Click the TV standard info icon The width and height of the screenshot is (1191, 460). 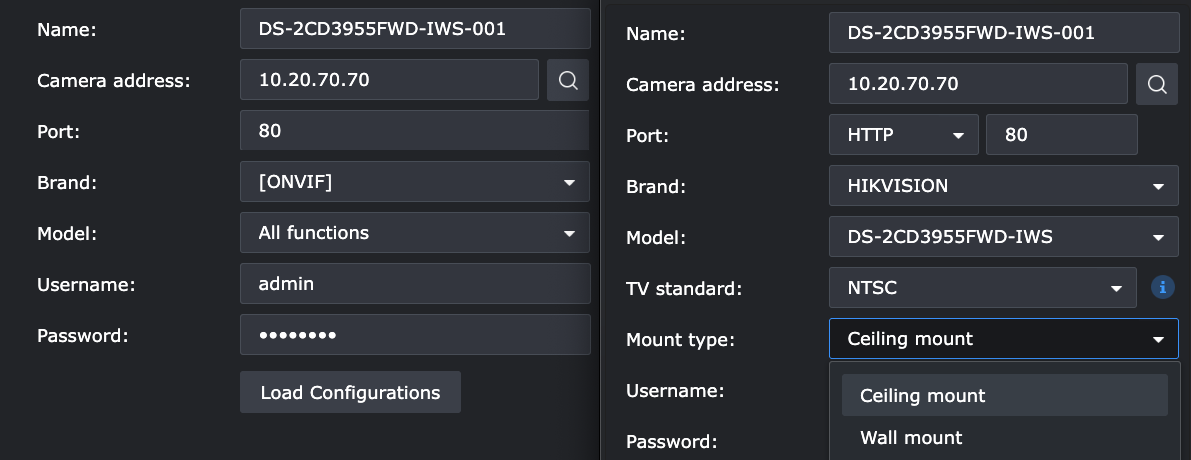pyautogui.click(x=1162, y=287)
